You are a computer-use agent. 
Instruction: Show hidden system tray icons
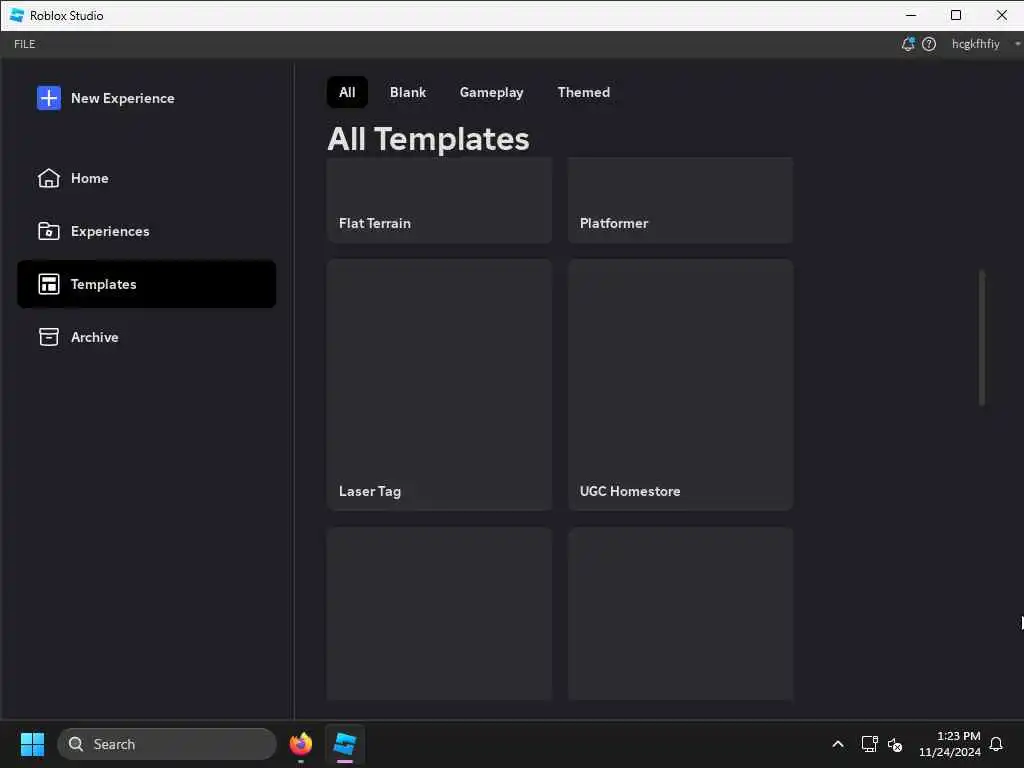(x=838, y=744)
